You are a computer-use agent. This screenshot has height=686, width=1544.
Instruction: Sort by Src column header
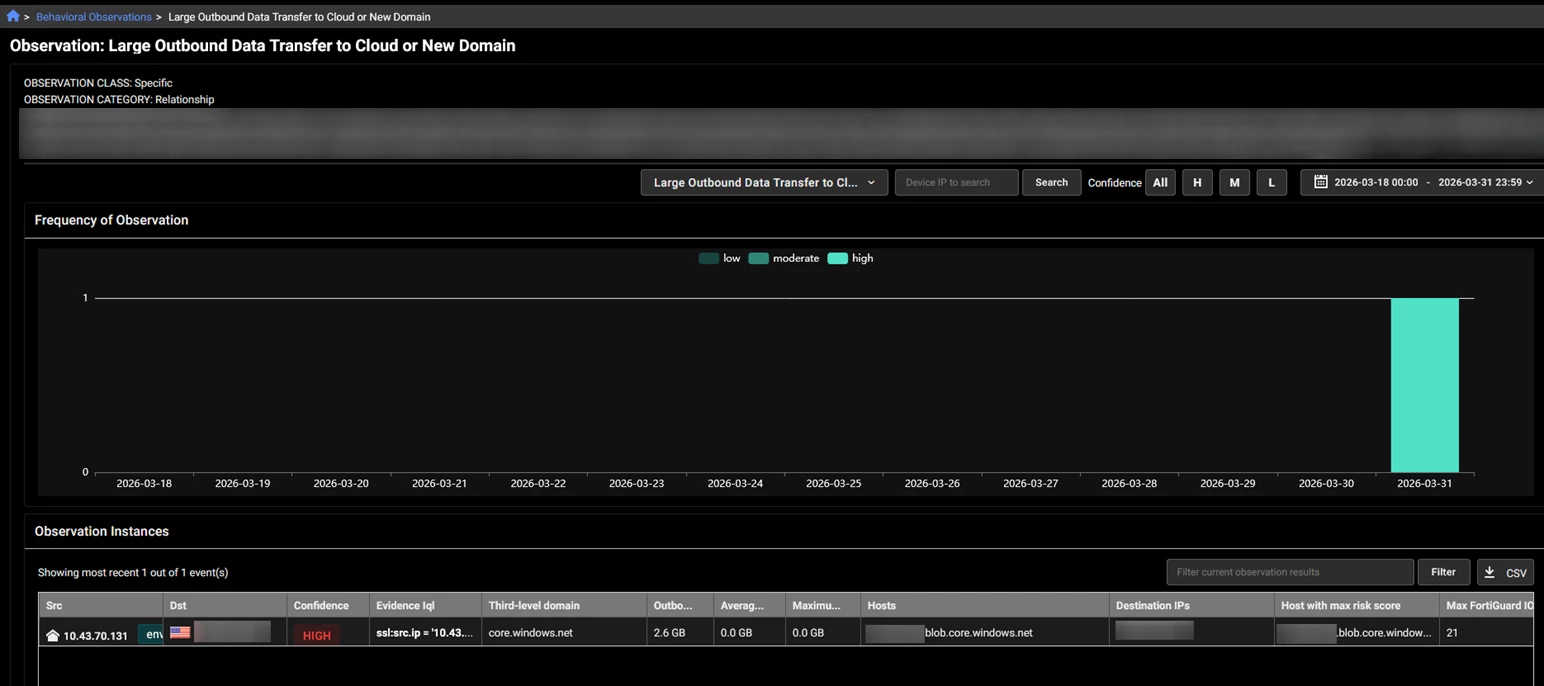(x=100, y=605)
